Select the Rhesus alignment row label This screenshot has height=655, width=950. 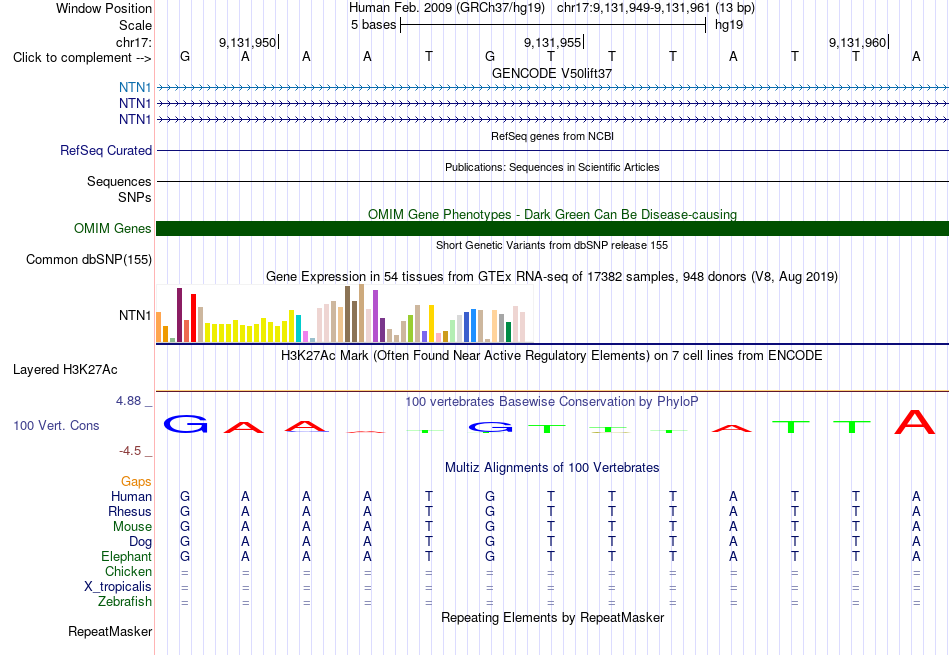130,511
